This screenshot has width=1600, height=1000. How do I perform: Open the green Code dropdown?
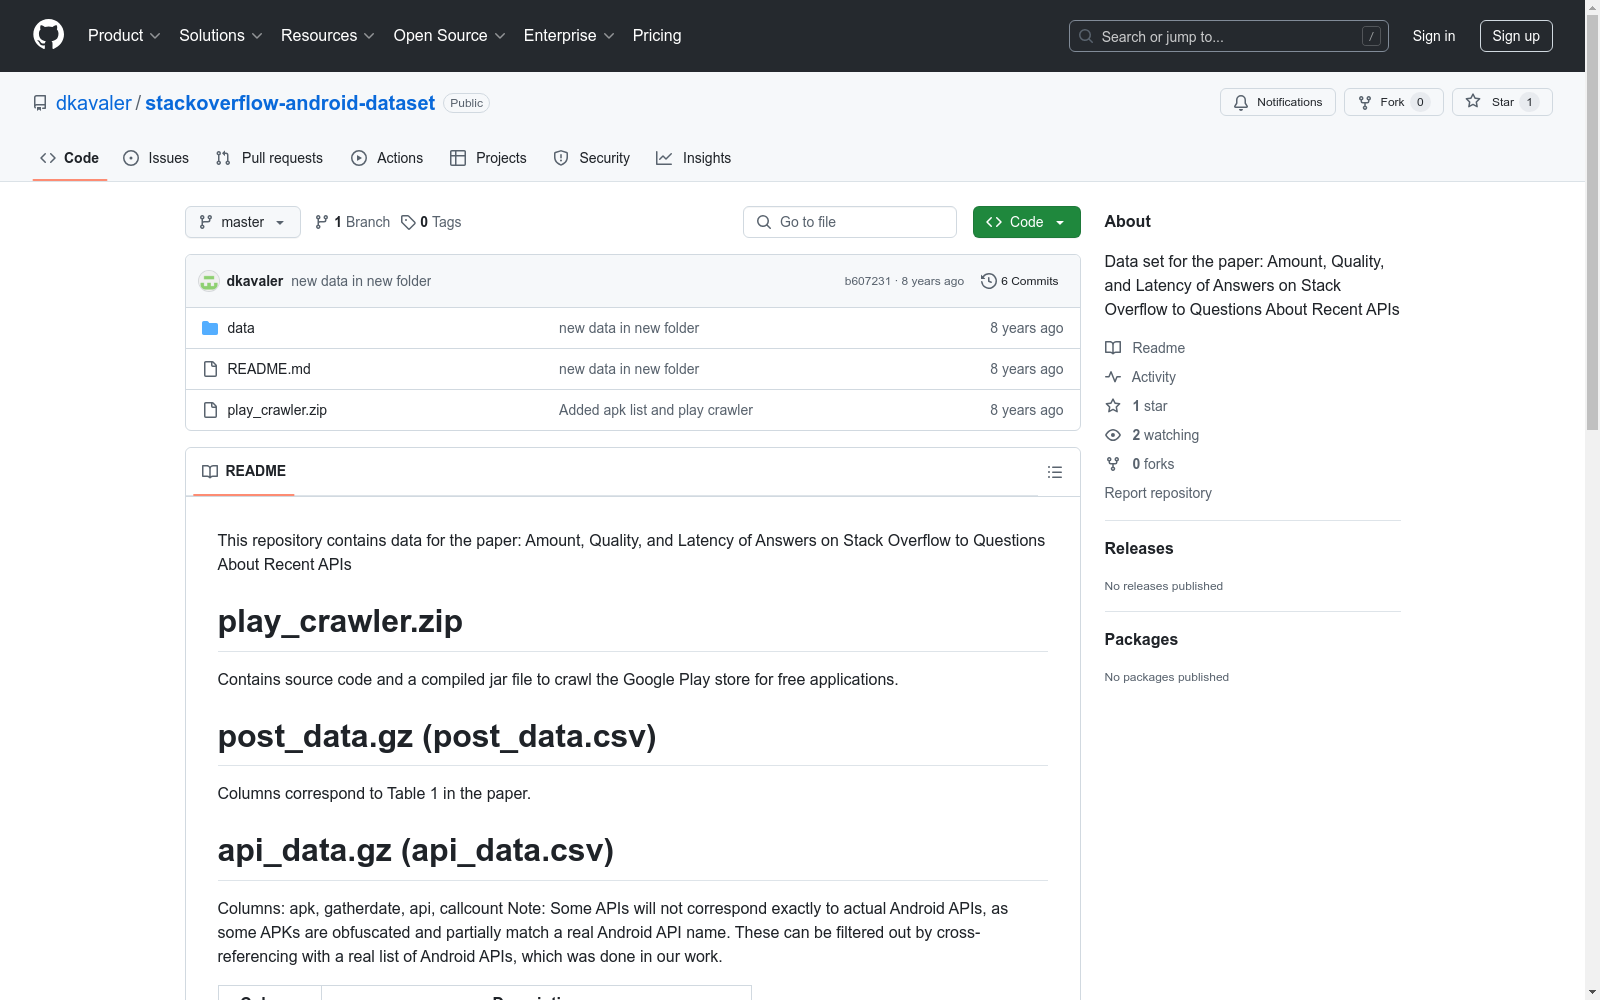pyautogui.click(x=1026, y=222)
